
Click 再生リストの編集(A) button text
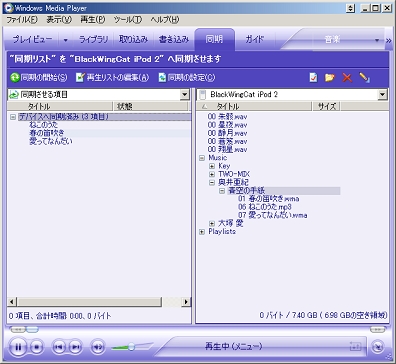point(118,78)
